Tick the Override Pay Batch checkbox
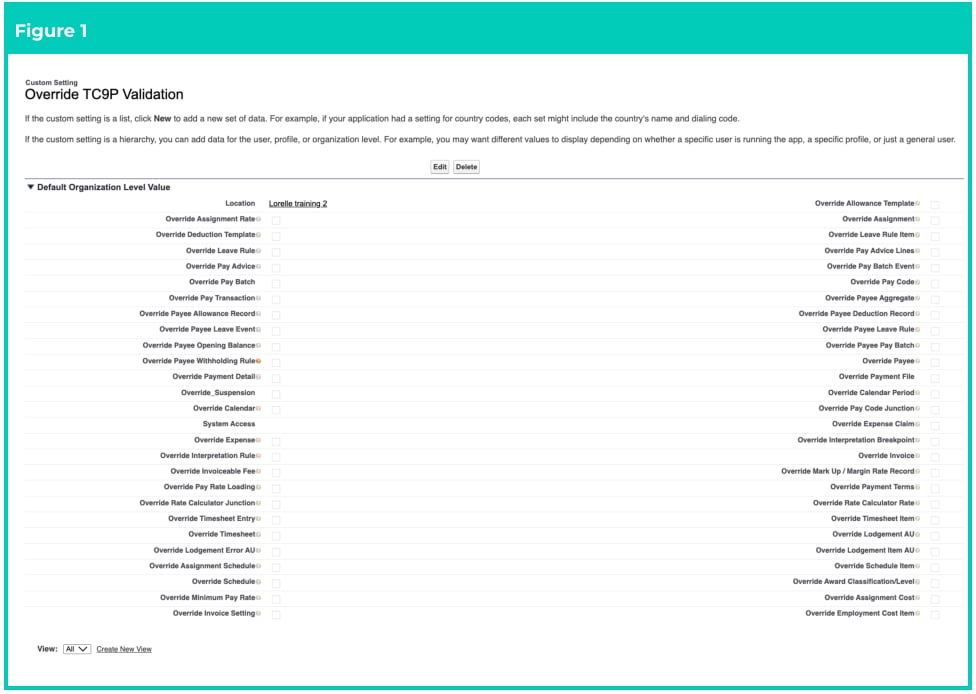 tap(276, 283)
